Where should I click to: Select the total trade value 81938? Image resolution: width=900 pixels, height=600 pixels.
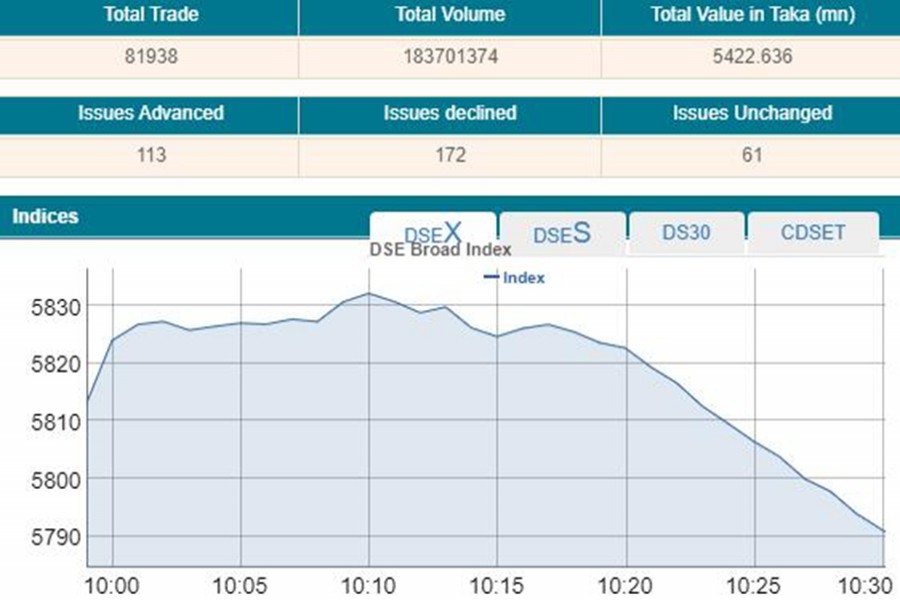(x=153, y=57)
